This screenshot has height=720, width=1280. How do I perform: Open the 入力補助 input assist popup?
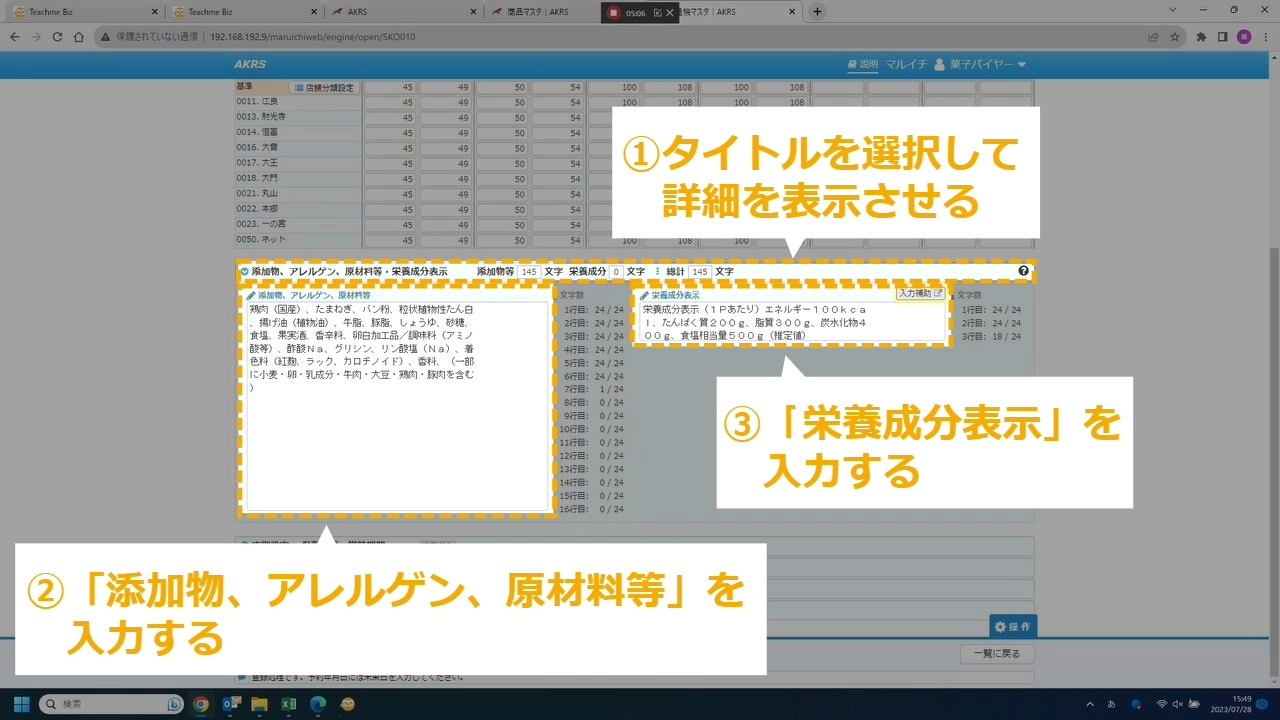pyautogui.click(x=920, y=294)
